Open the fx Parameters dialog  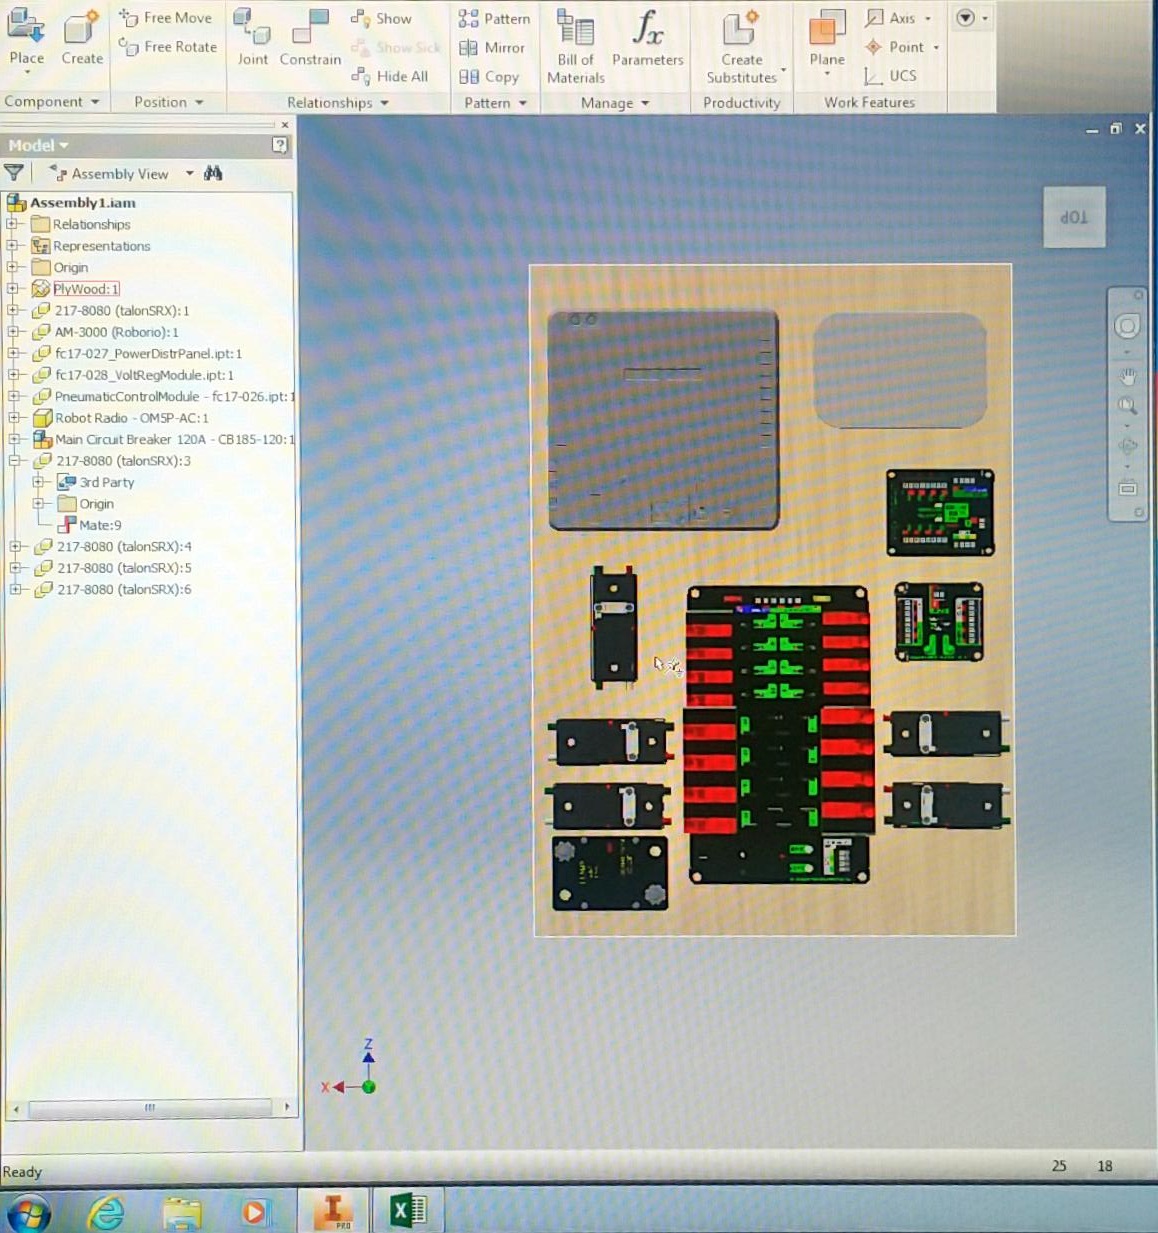647,37
